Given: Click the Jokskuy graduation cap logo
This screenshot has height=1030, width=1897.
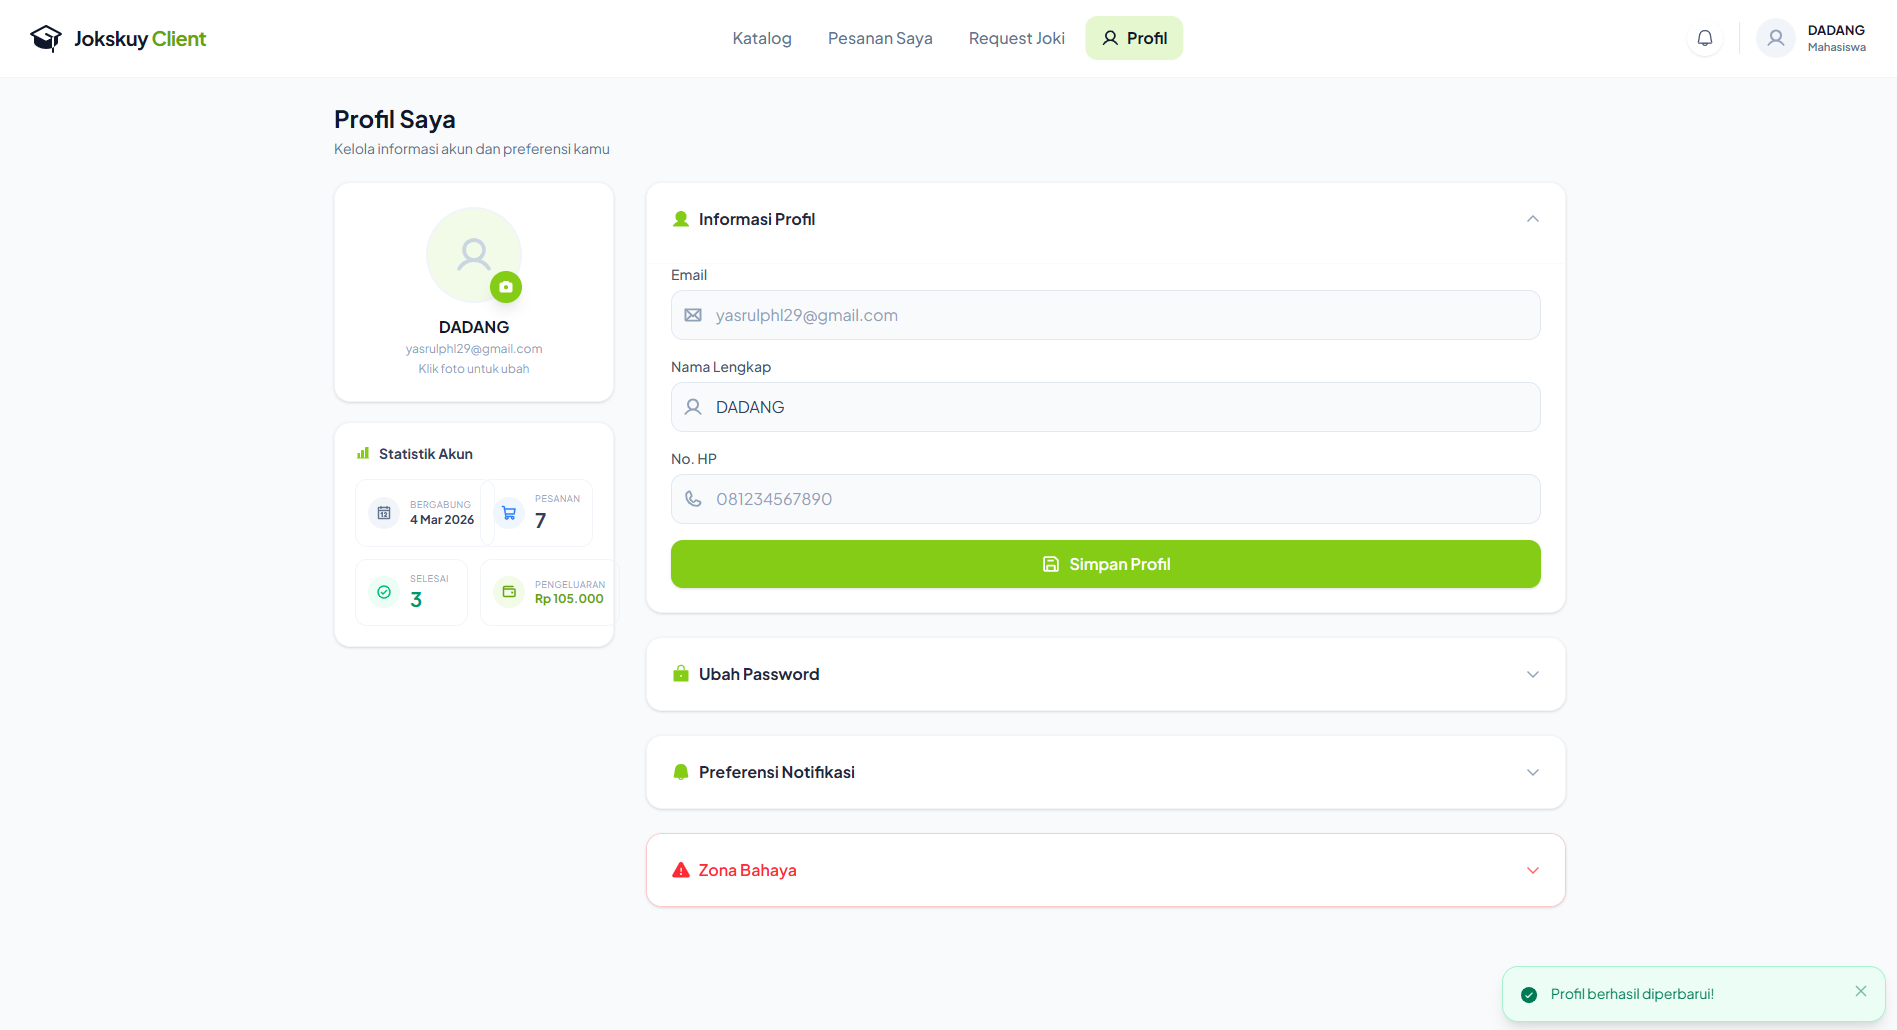Looking at the screenshot, I should coord(46,38).
